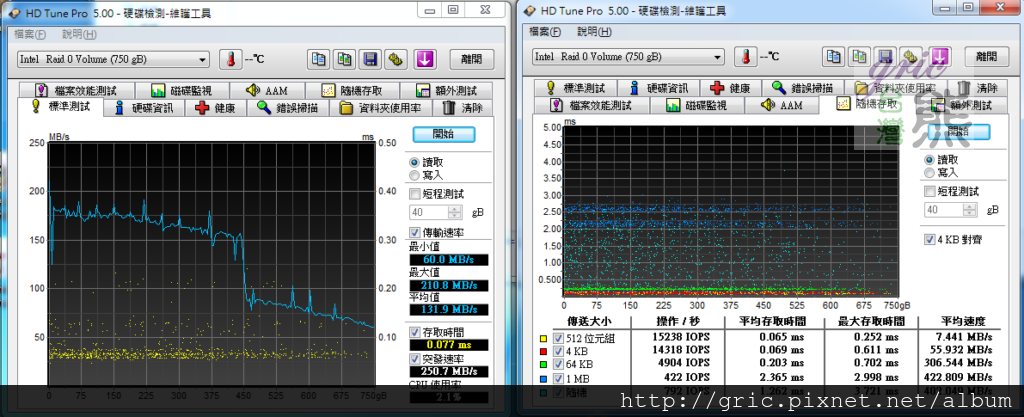Click short stroke gB stepper in right window
Image resolution: width=1024 pixels, height=417 pixels.
pyautogui.click(x=970, y=209)
